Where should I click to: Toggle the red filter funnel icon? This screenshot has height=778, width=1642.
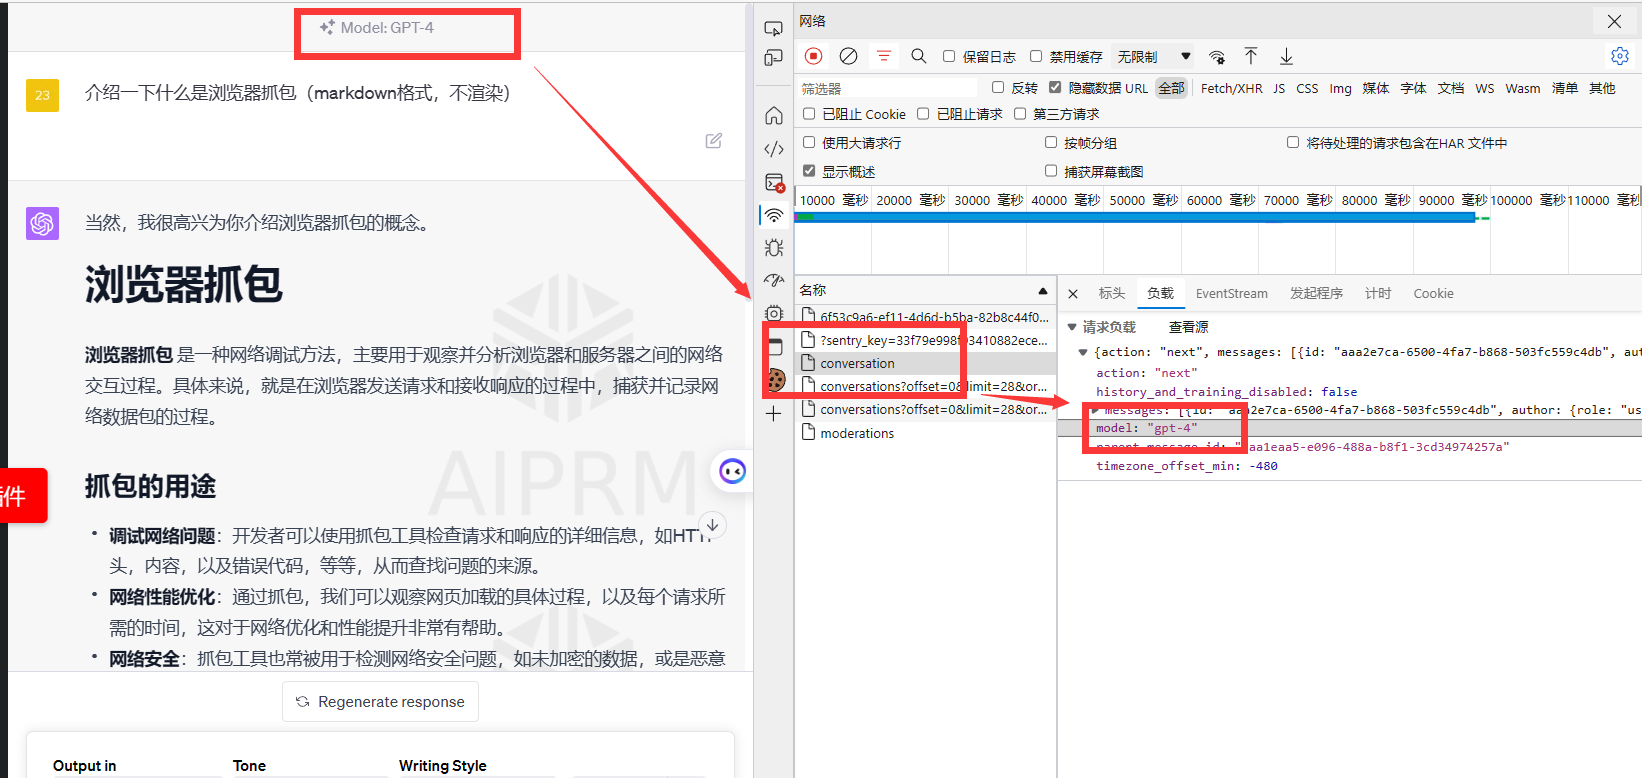click(x=884, y=56)
